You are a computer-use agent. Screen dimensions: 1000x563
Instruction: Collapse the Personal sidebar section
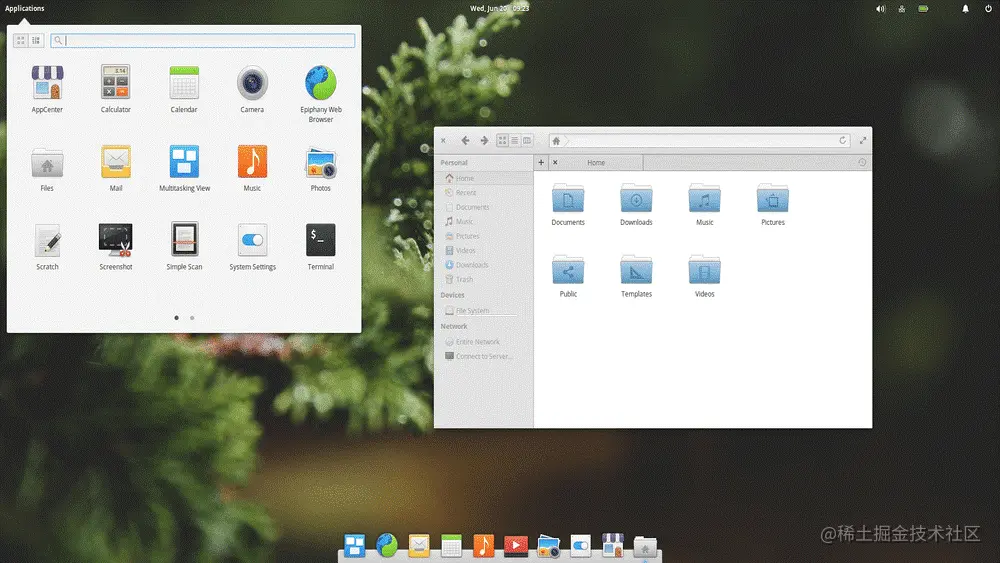coord(454,163)
